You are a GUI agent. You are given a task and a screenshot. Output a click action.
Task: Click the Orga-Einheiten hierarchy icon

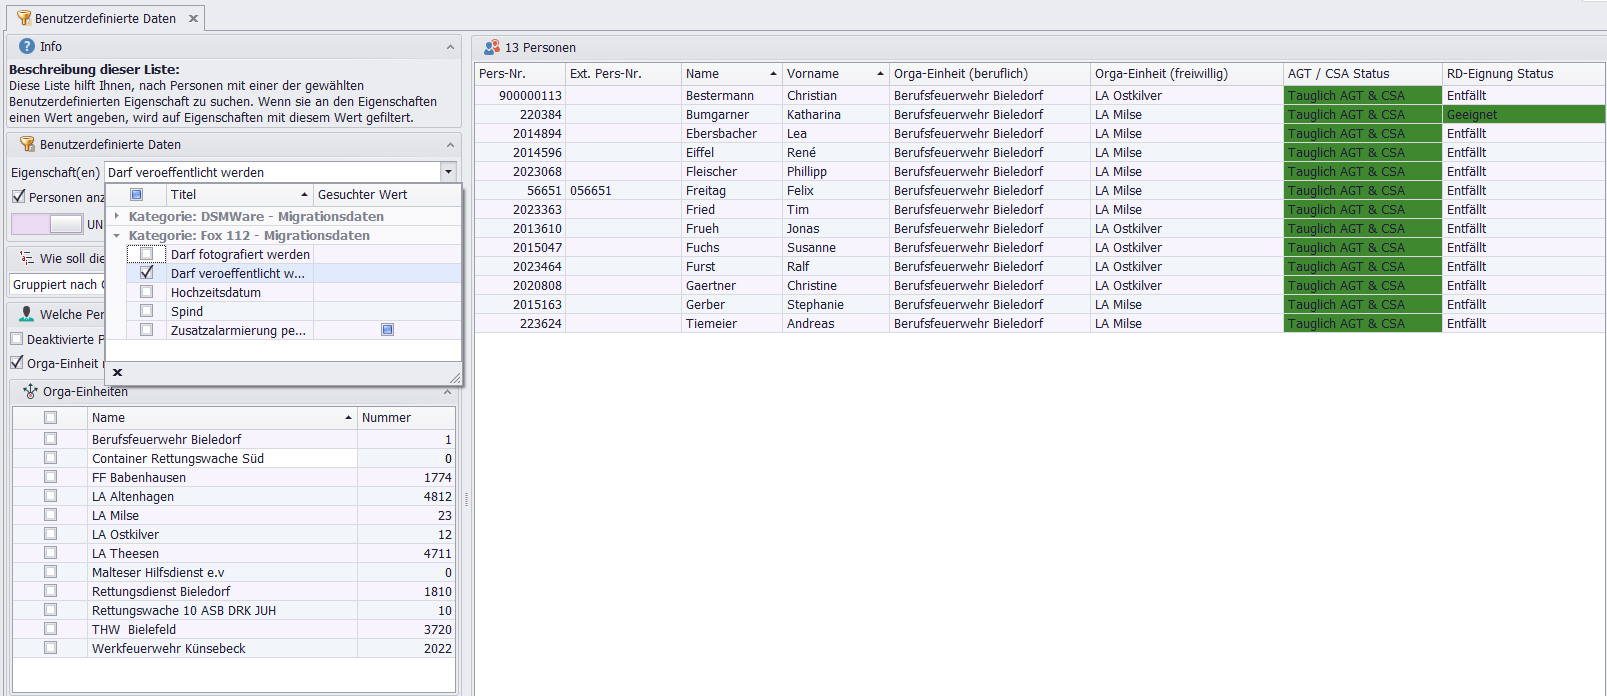point(30,391)
